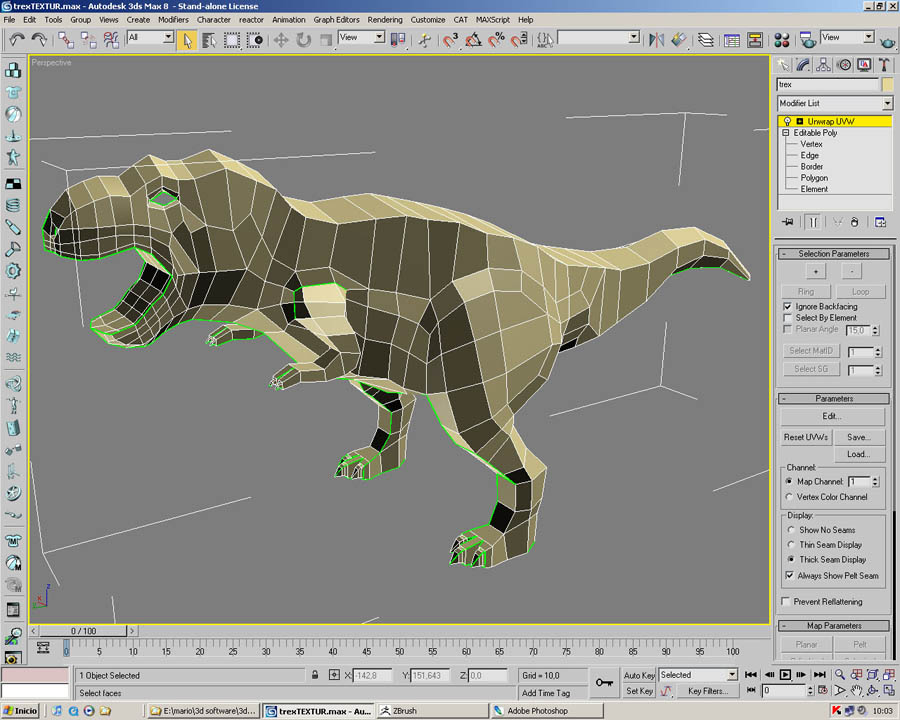Image resolution: width=900 pixels, height=720 pixels.
Task: Click the Configure Modifier Sets icon
Action: point(880,222)
